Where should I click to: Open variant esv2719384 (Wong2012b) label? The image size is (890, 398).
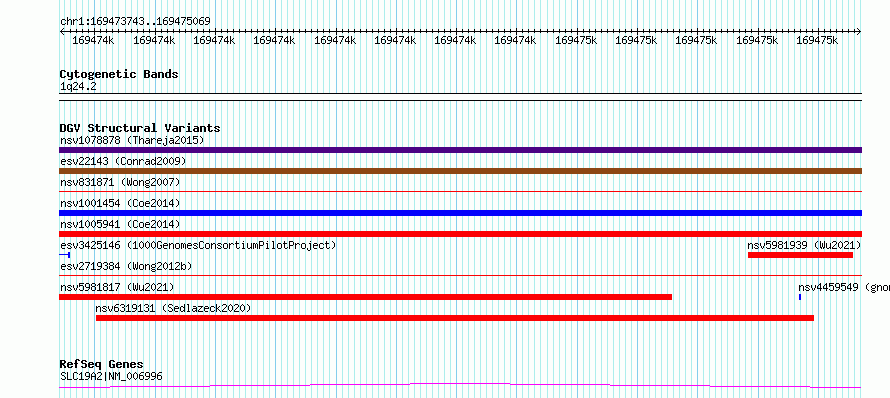(126, 266)
